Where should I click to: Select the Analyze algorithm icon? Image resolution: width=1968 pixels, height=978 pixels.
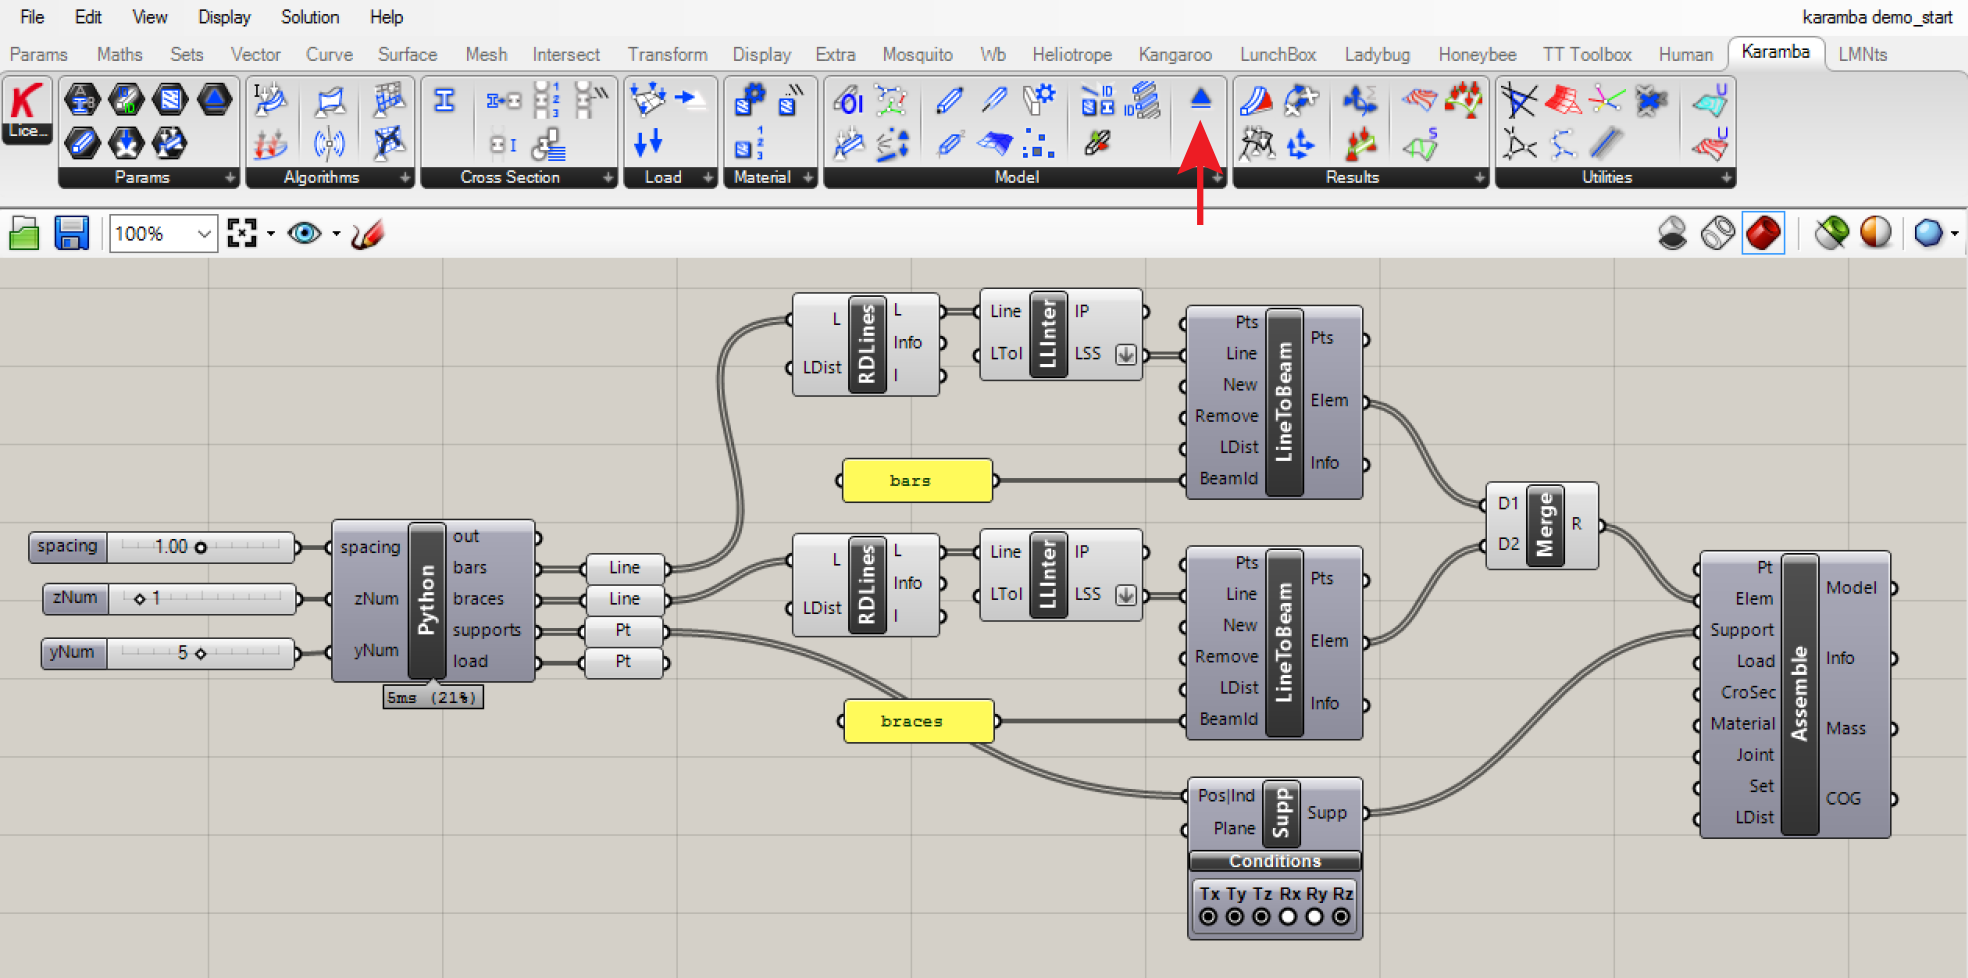tap(270, 100)
